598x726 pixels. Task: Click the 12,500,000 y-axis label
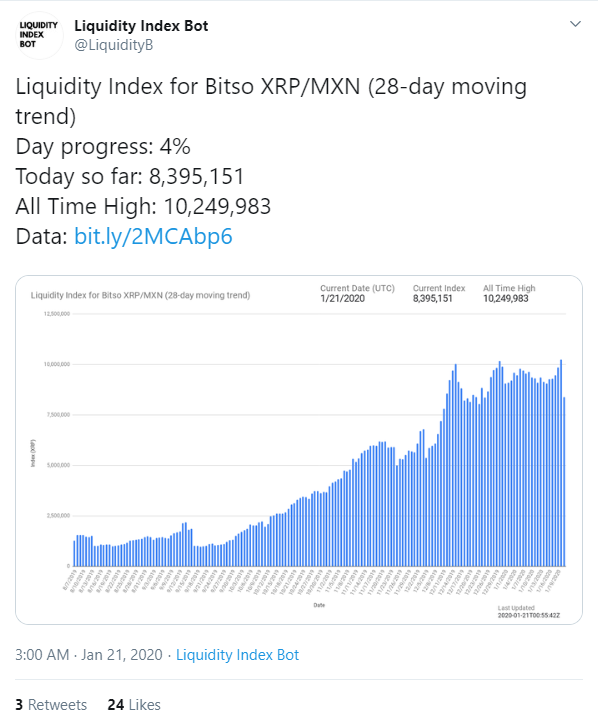pyautogui.click(x=57, y=314)
